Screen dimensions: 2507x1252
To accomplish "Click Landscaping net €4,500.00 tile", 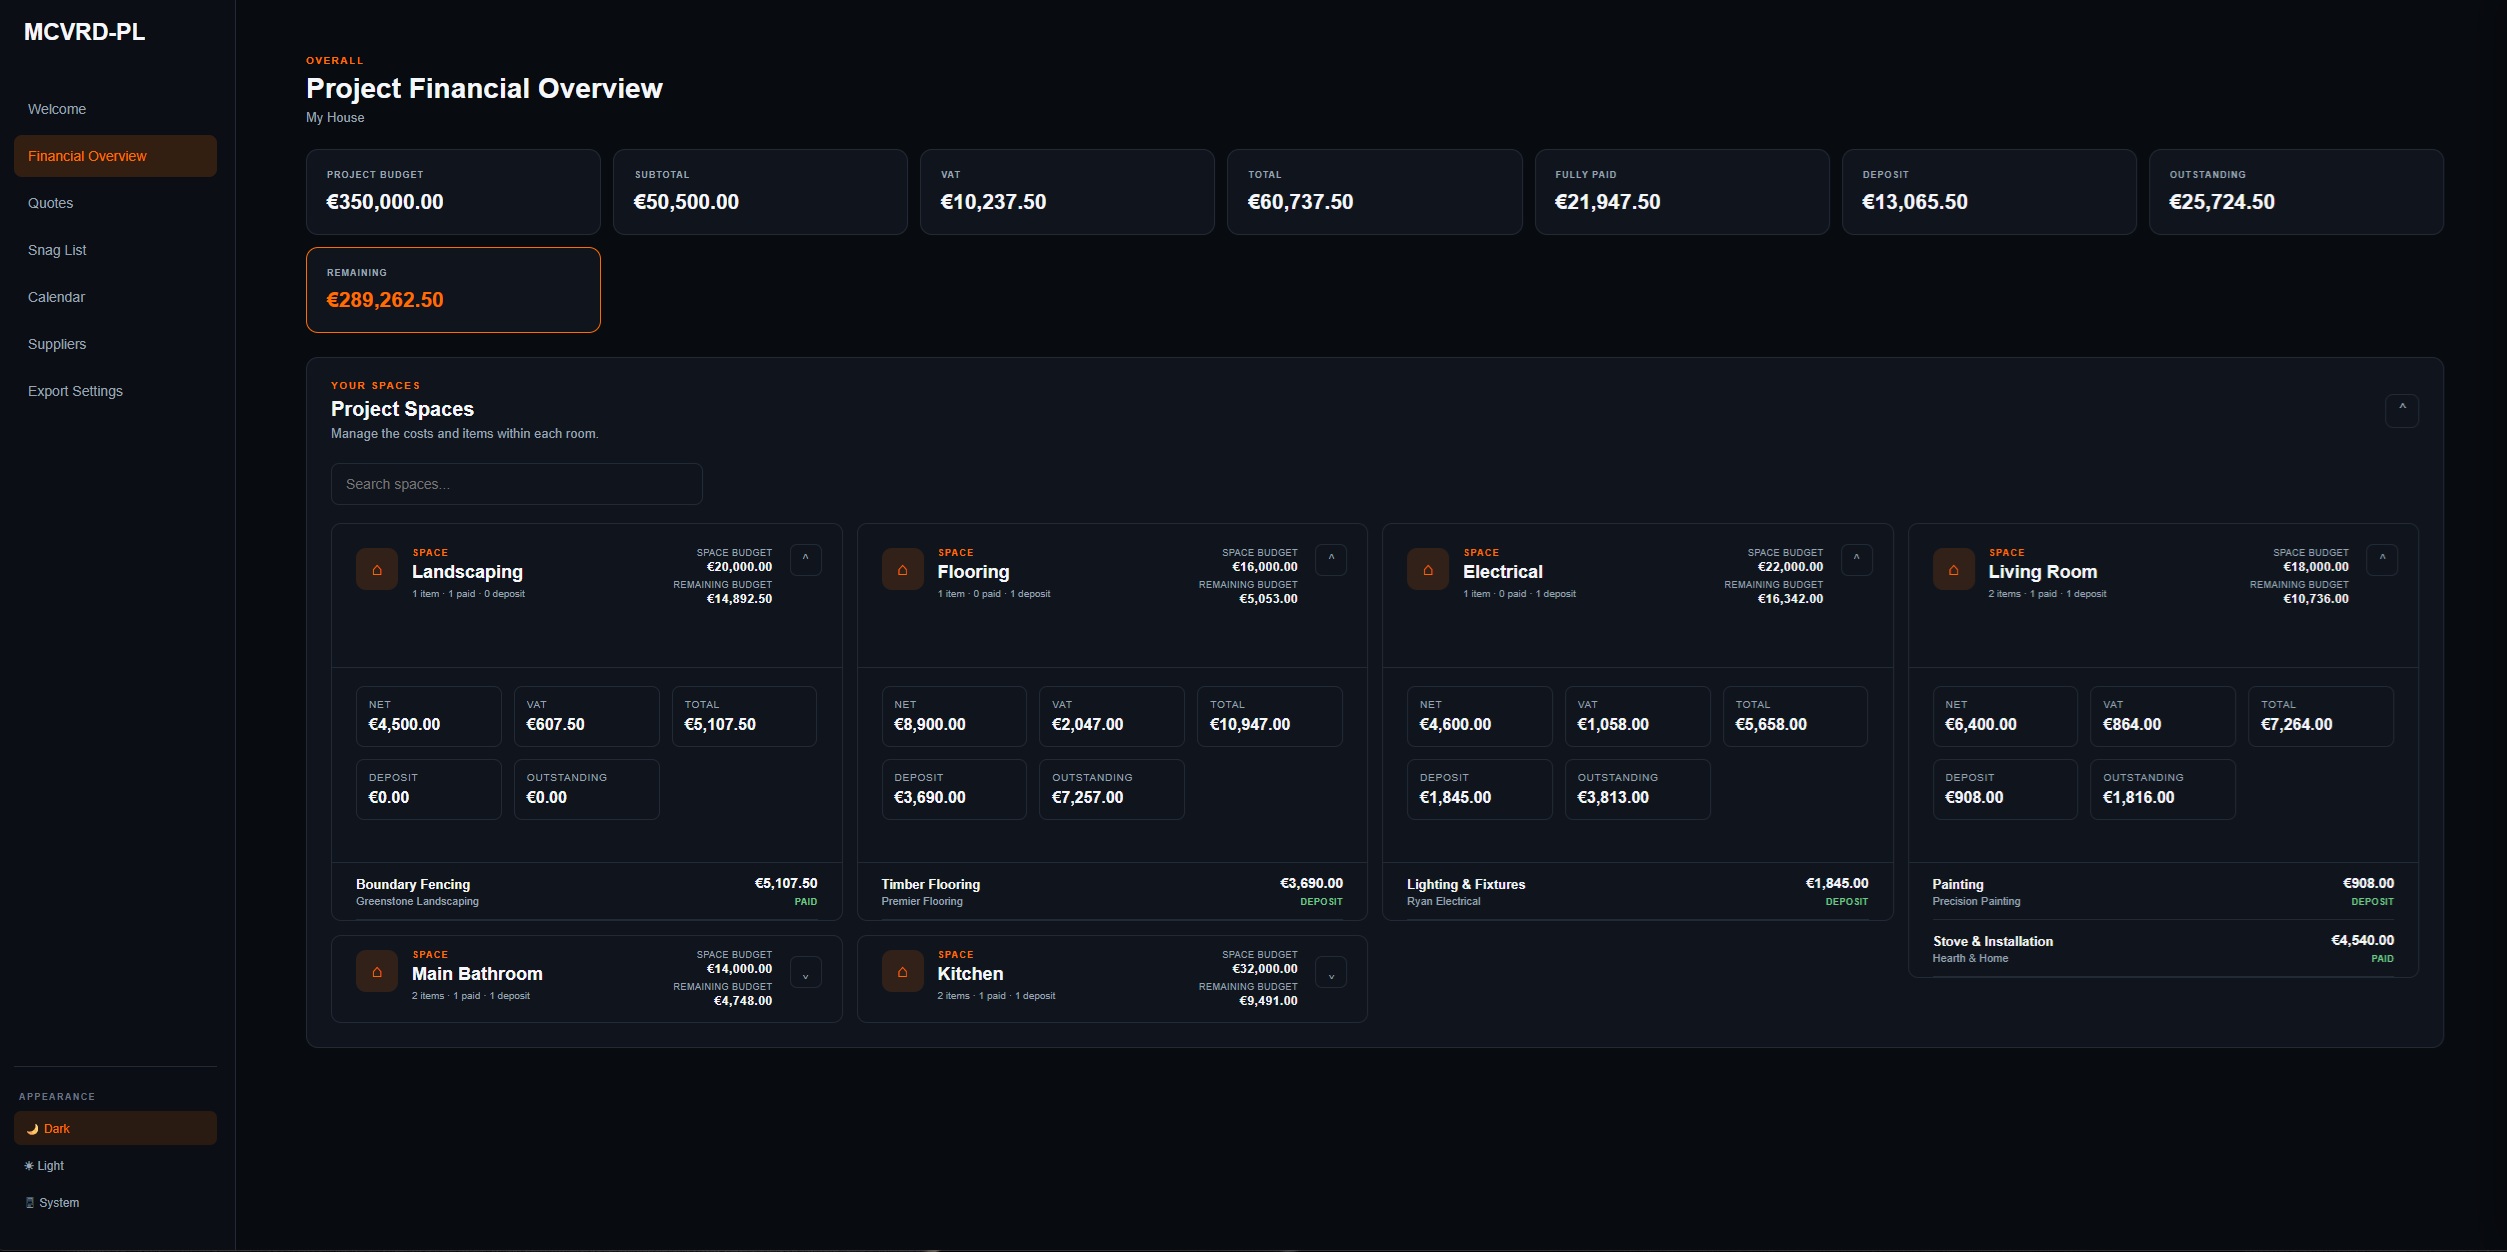I will tap(428, 716).
